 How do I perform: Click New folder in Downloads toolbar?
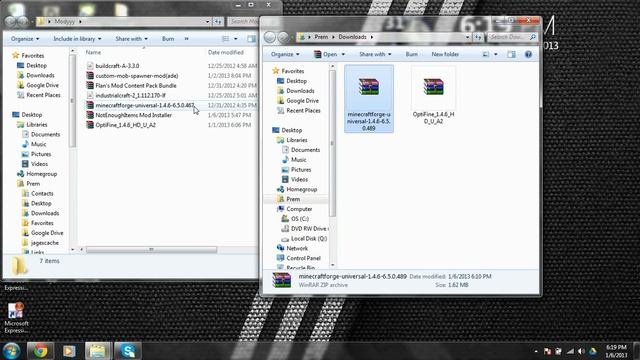pos(445,54)
